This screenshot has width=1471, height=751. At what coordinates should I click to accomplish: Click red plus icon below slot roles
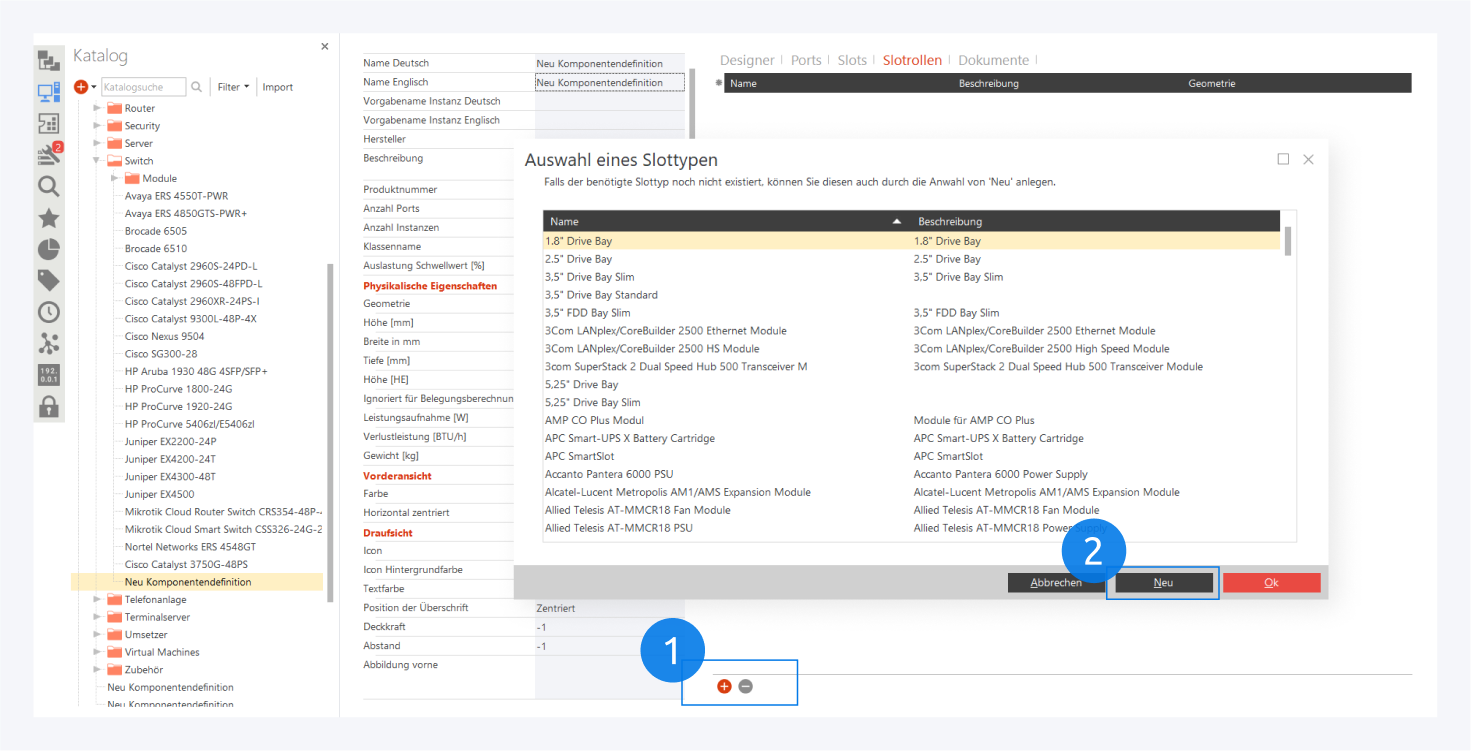tap(724, 686)
